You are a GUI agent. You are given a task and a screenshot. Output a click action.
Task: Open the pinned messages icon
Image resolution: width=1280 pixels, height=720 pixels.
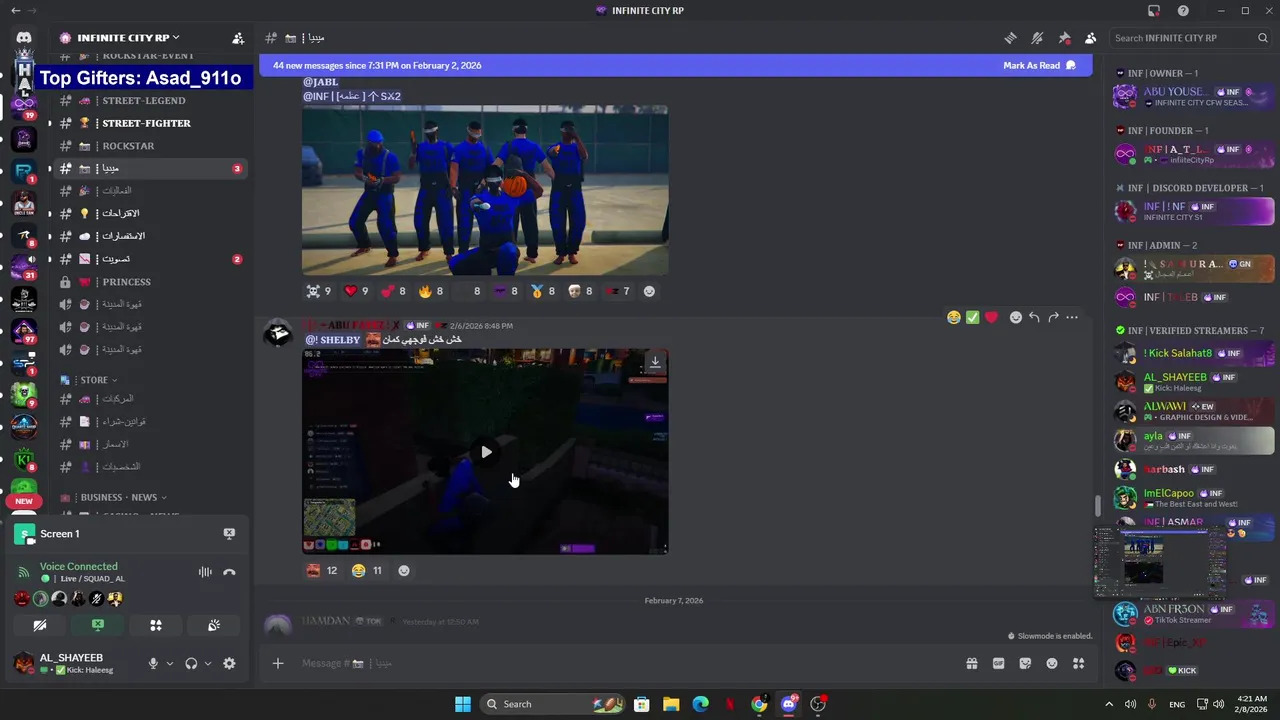point(1064,38)
